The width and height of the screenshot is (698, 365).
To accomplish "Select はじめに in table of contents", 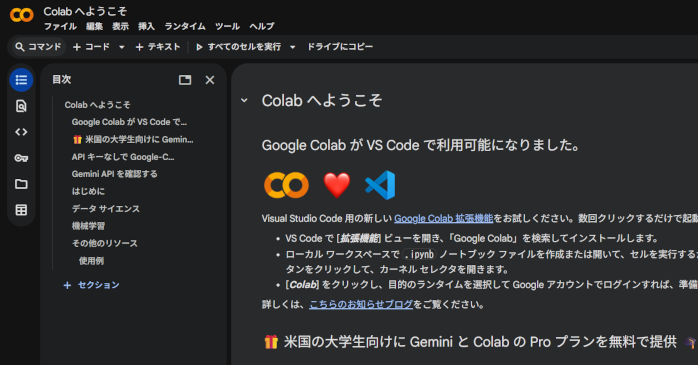I will 88,191.
